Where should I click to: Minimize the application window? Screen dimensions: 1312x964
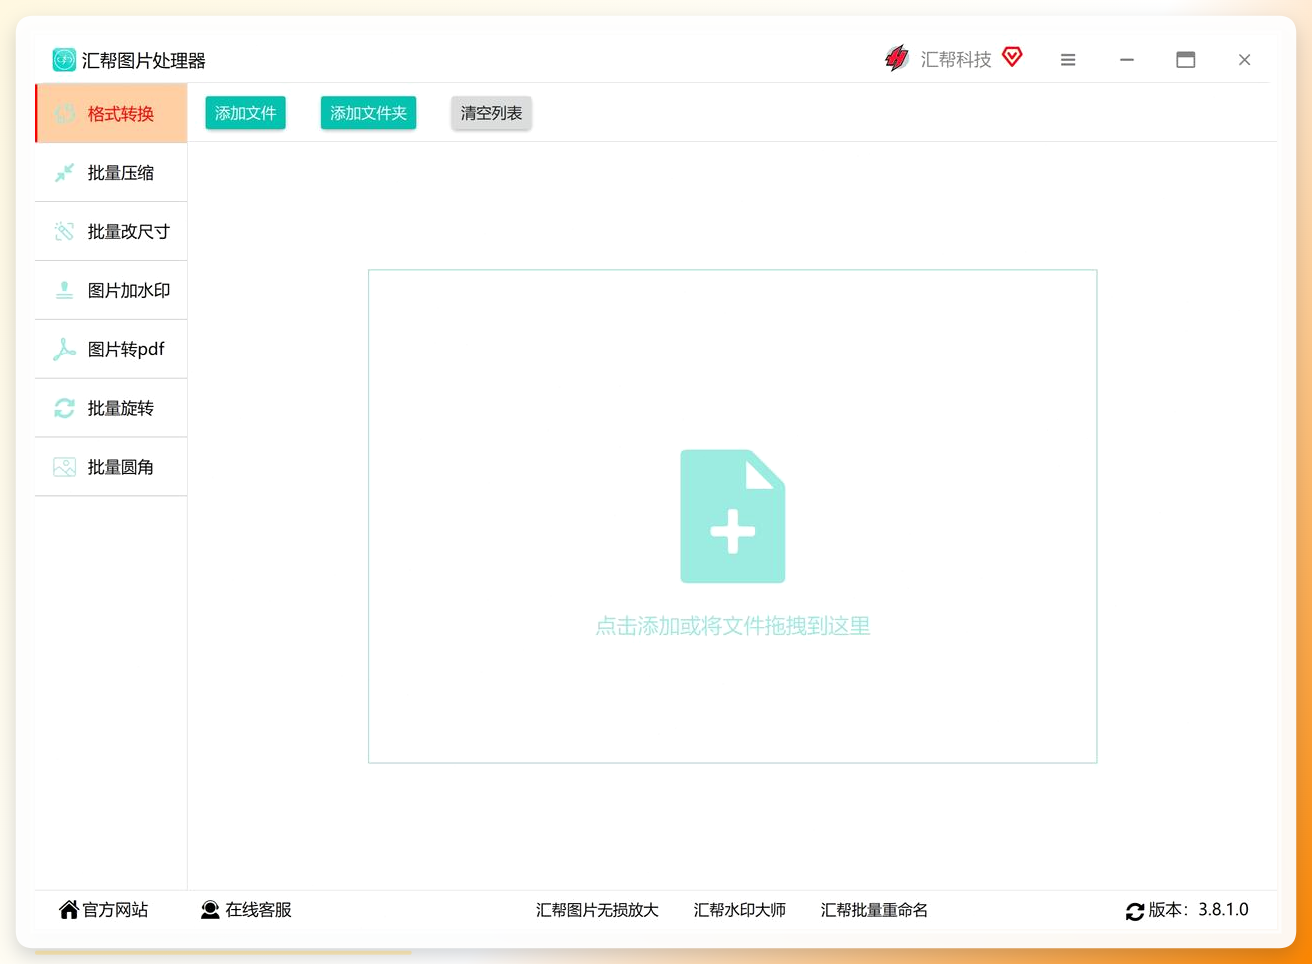pyautogui.click(x=1127, y=60)
